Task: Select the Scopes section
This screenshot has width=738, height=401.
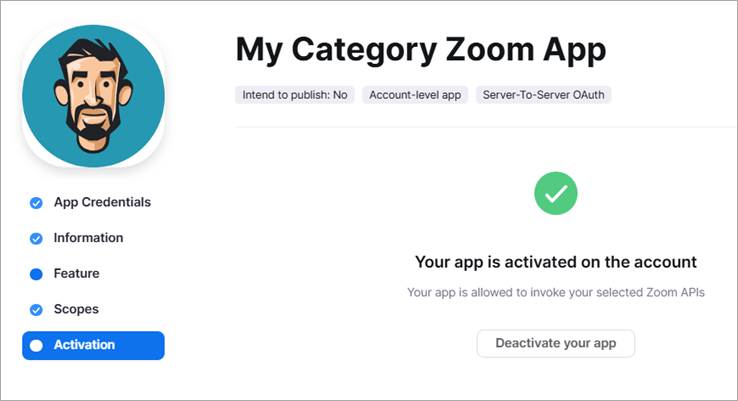Action: 76,309
